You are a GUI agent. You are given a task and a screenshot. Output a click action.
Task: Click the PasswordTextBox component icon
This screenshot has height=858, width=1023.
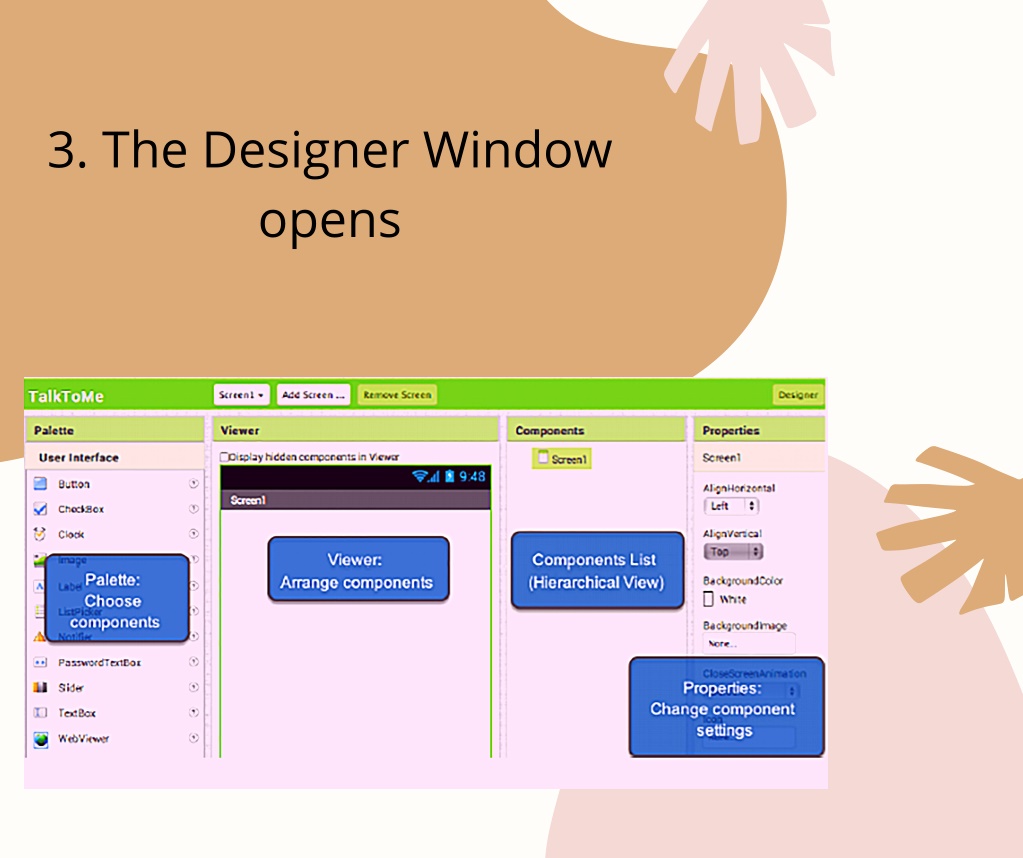(40, 662)
